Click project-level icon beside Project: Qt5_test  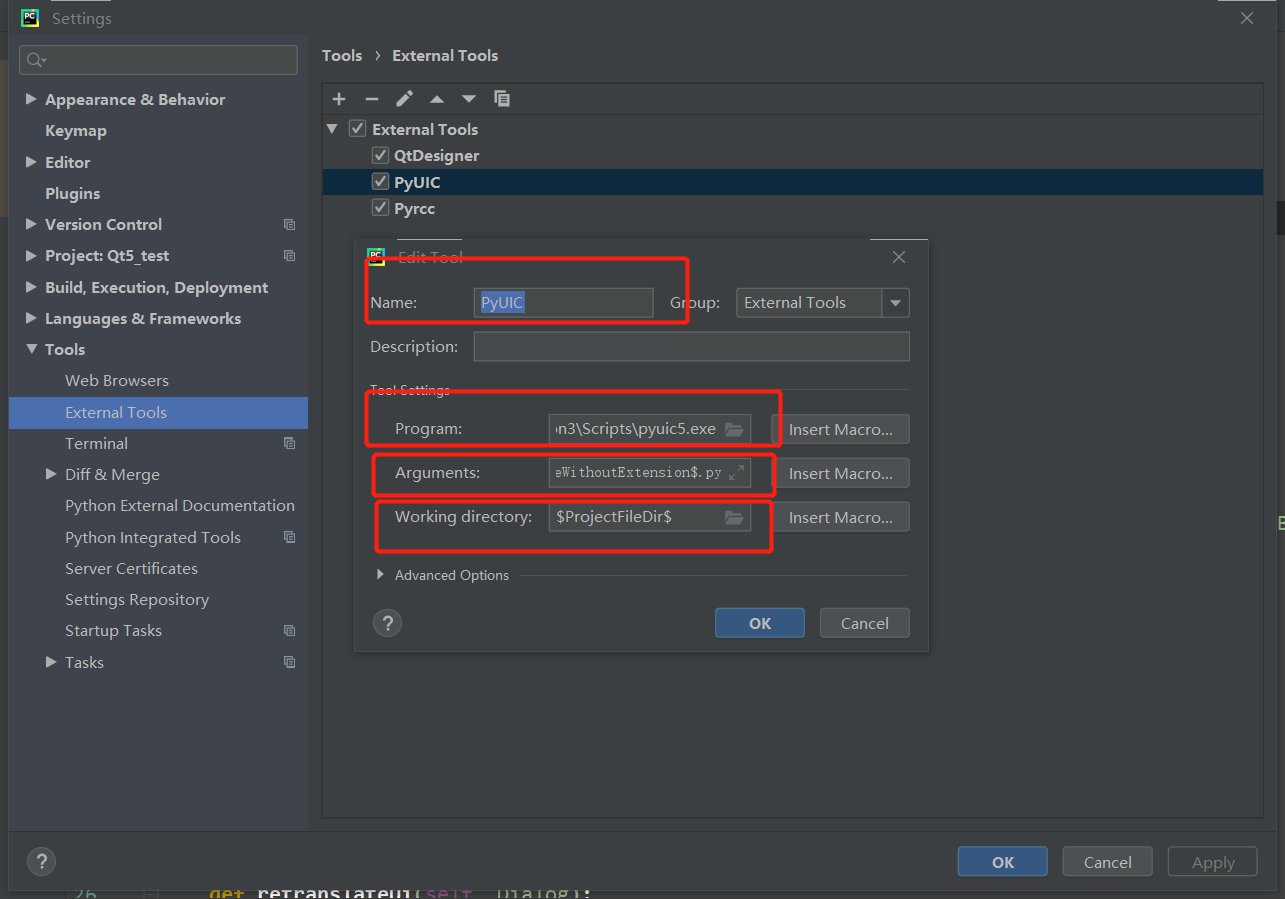(x=289, y=256)
